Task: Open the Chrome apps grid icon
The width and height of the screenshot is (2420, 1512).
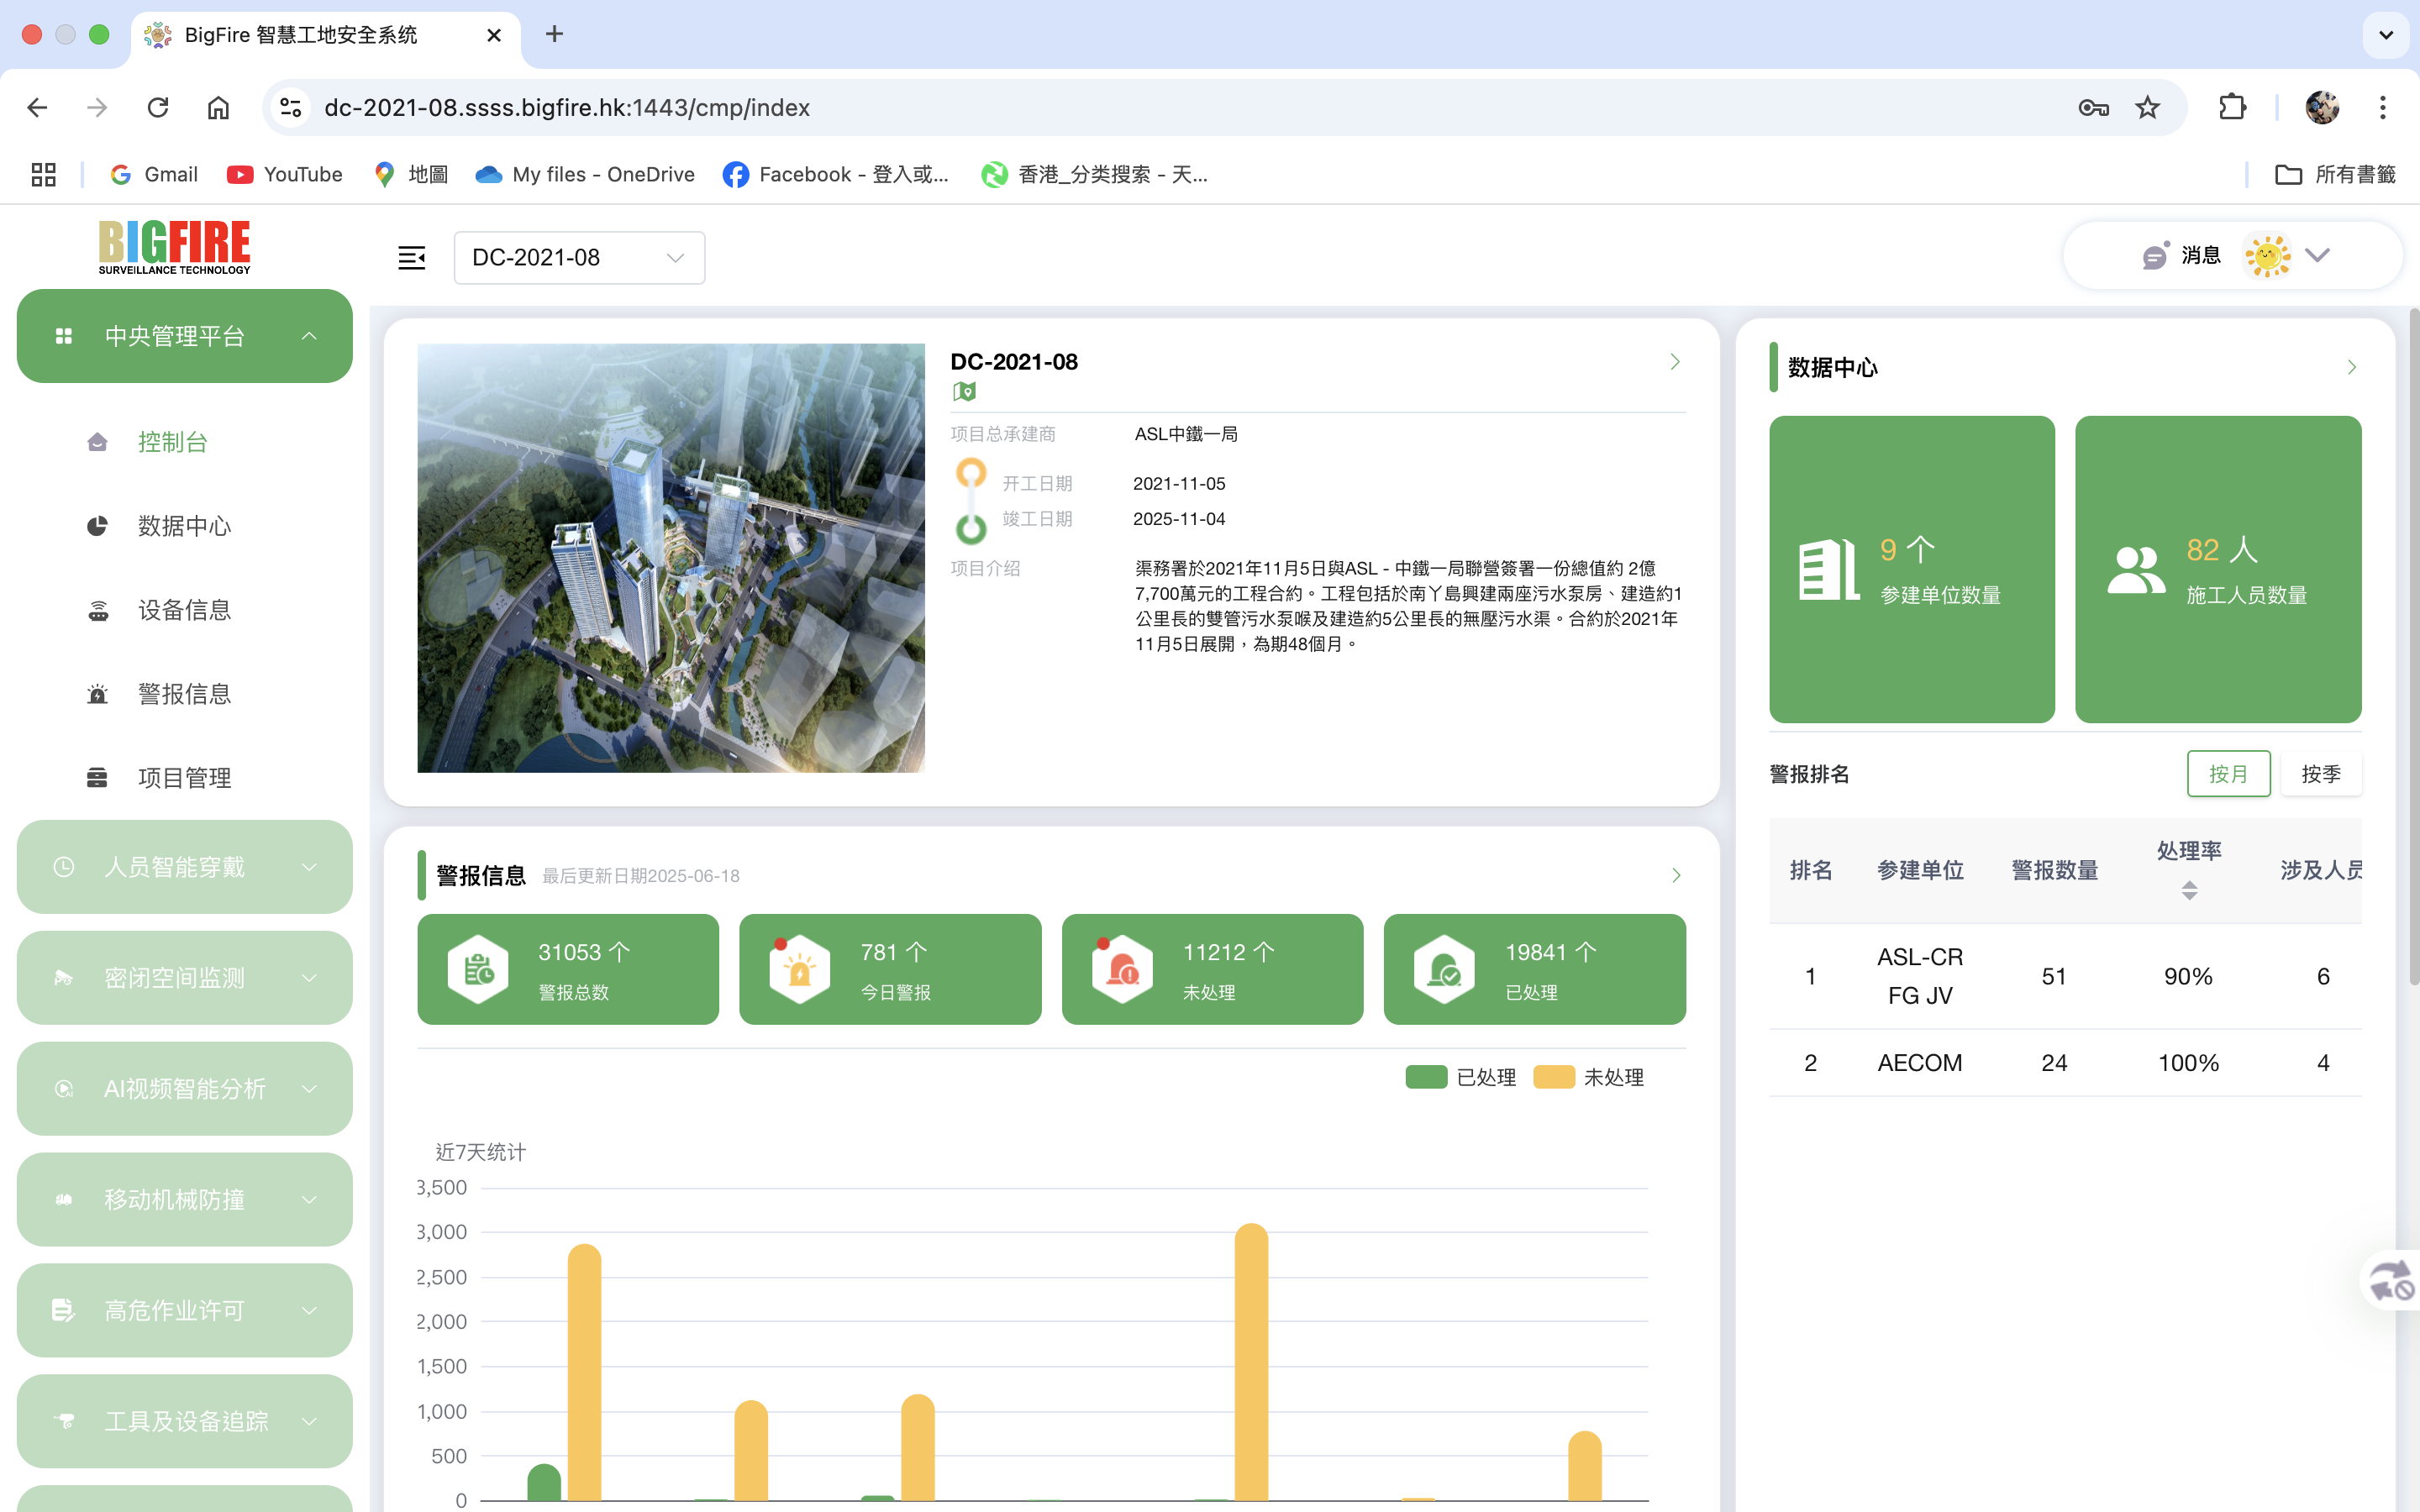Action: 43,175
